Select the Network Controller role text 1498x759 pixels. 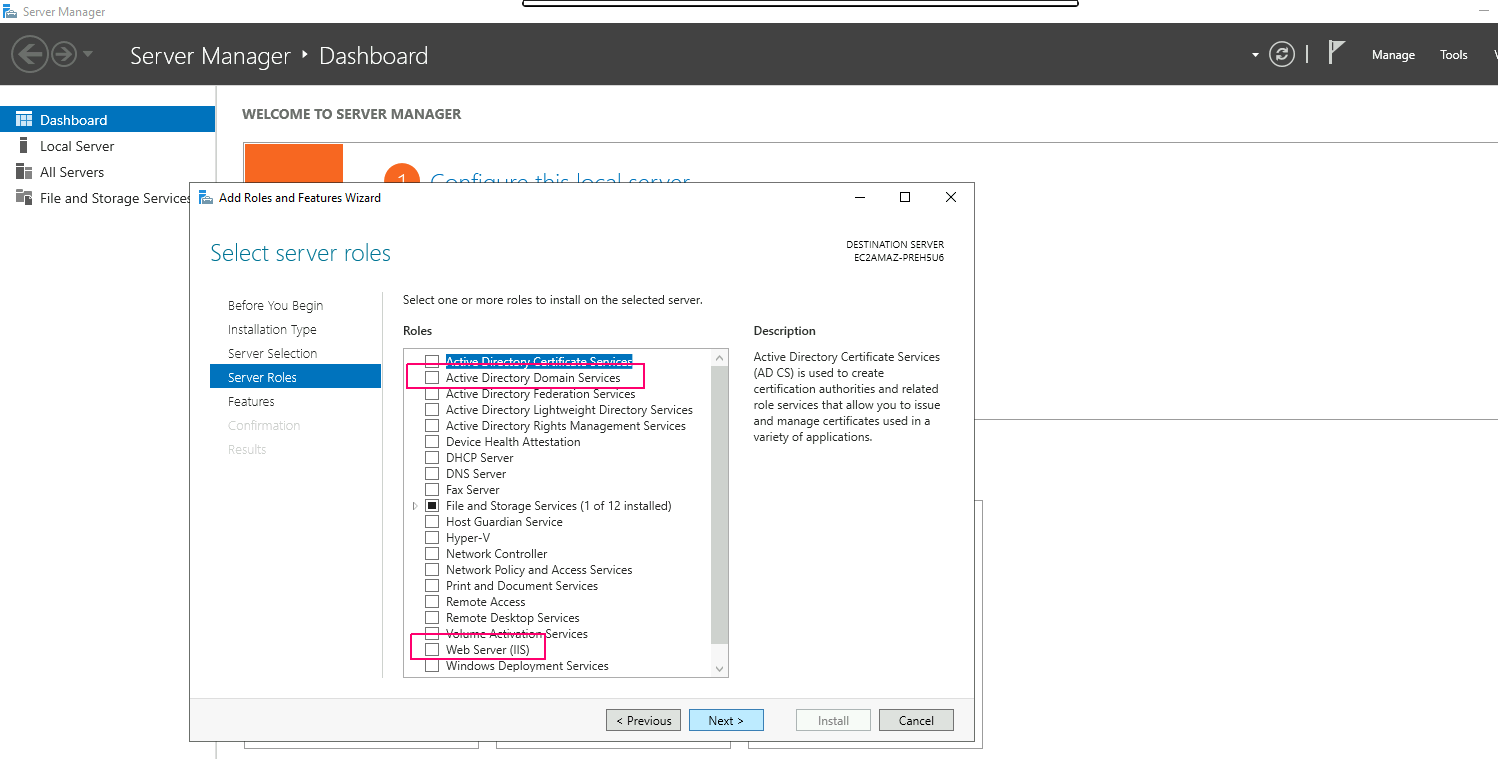coord(497,554)
